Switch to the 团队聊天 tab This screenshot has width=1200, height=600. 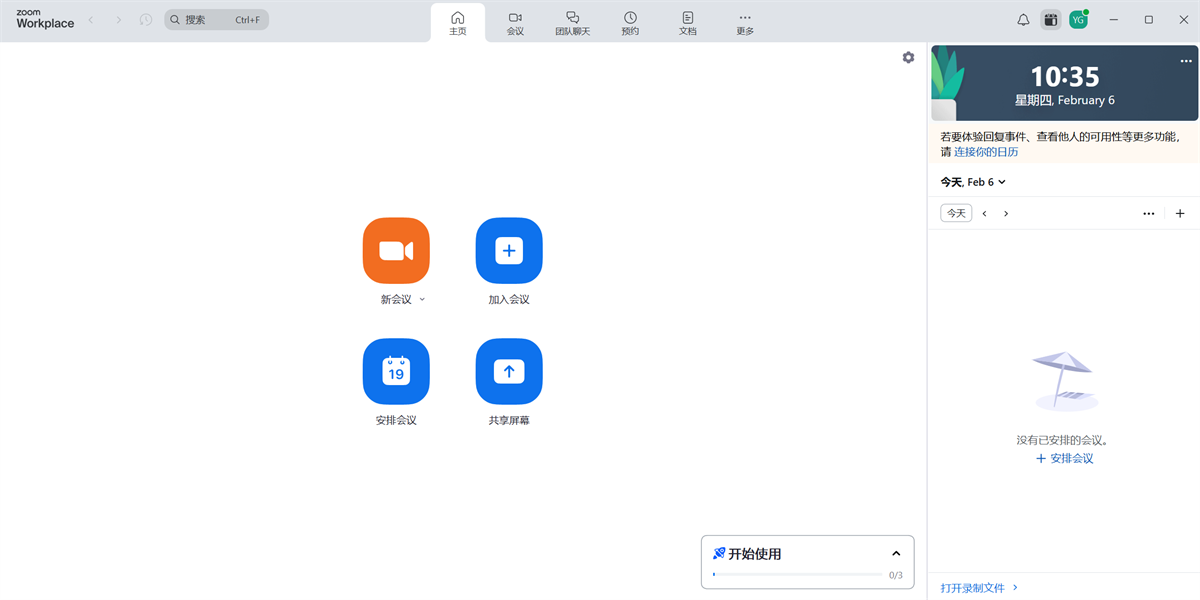point(573,22)
